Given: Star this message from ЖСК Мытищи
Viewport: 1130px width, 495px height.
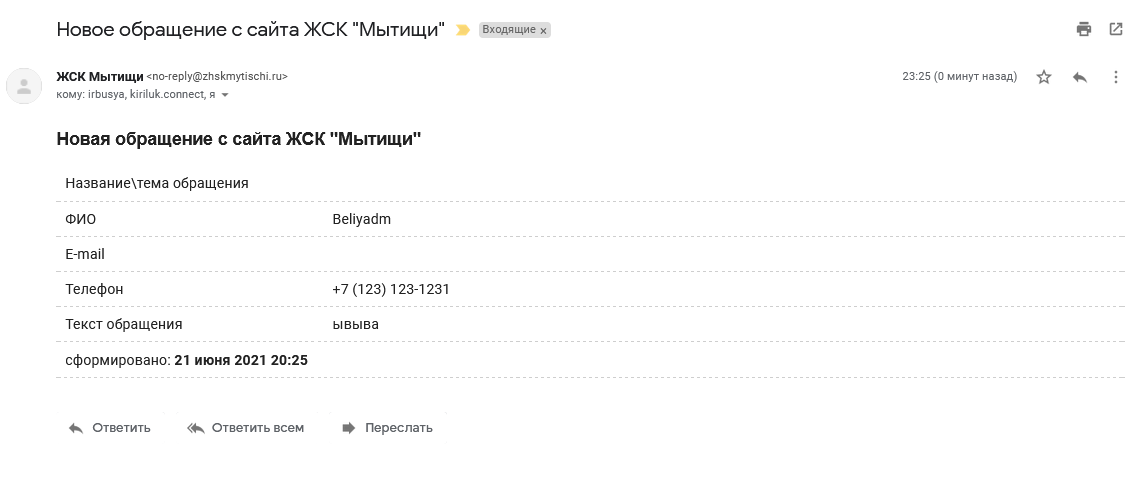Looking at the screenshot, I should [x=1044, y=77].
